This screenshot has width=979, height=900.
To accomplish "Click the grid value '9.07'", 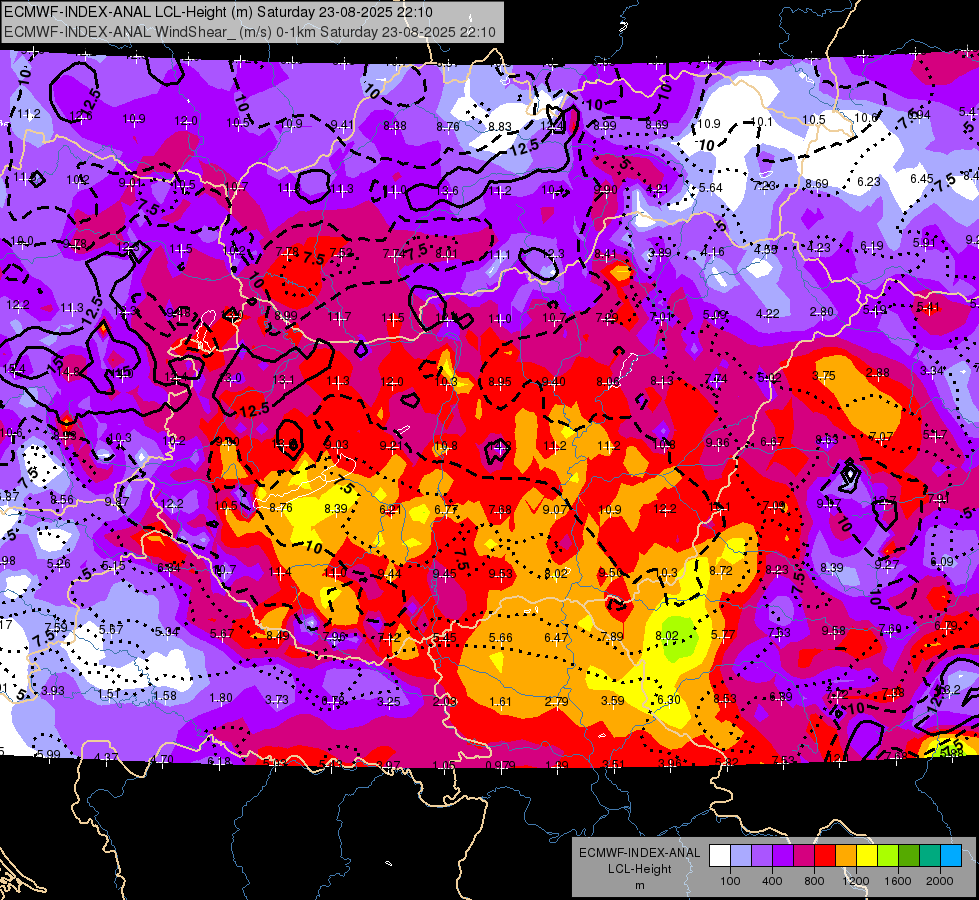I will click(555, 510).
